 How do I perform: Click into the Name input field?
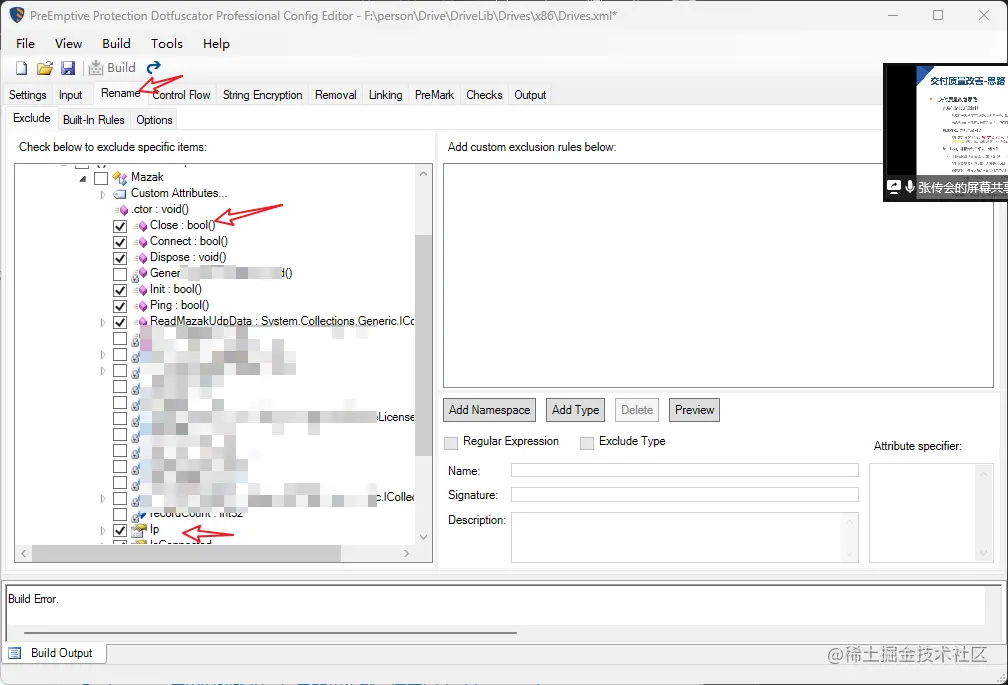(685, 470)
